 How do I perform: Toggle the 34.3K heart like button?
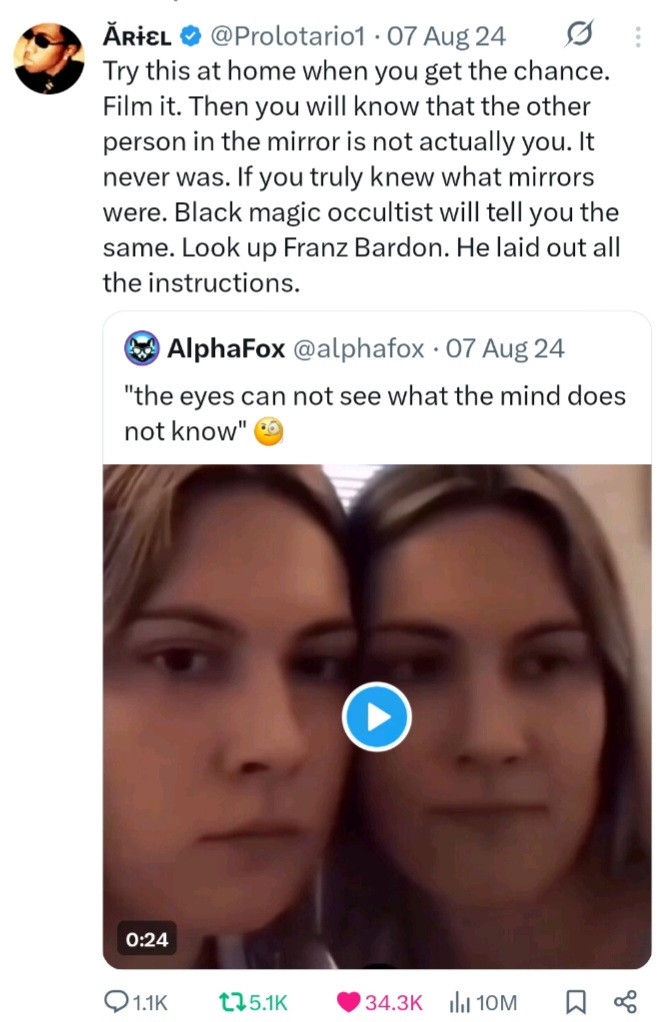tap(379, 1002)
